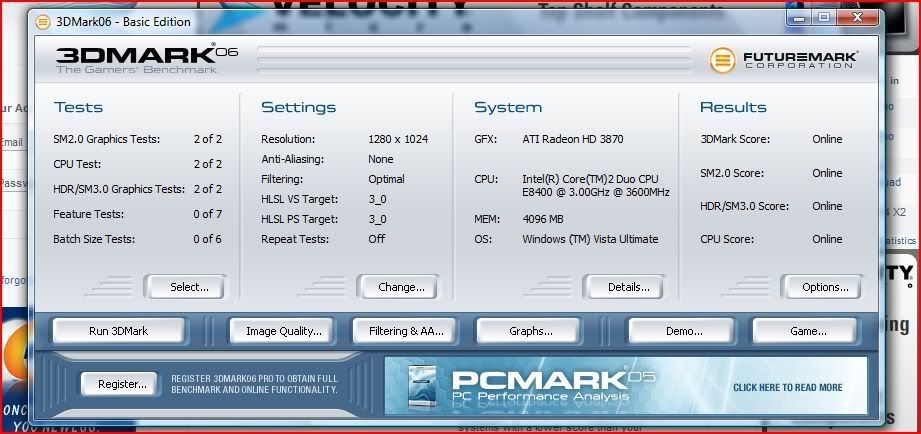
Task: Click the 'CPU Test:' label
Action: pos(77,164)
